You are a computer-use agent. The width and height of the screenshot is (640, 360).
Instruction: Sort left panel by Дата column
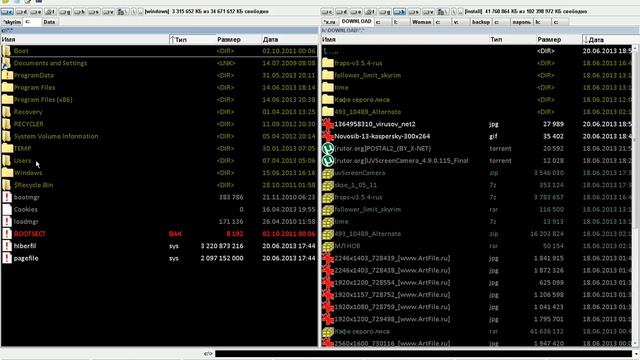point(290,40)
